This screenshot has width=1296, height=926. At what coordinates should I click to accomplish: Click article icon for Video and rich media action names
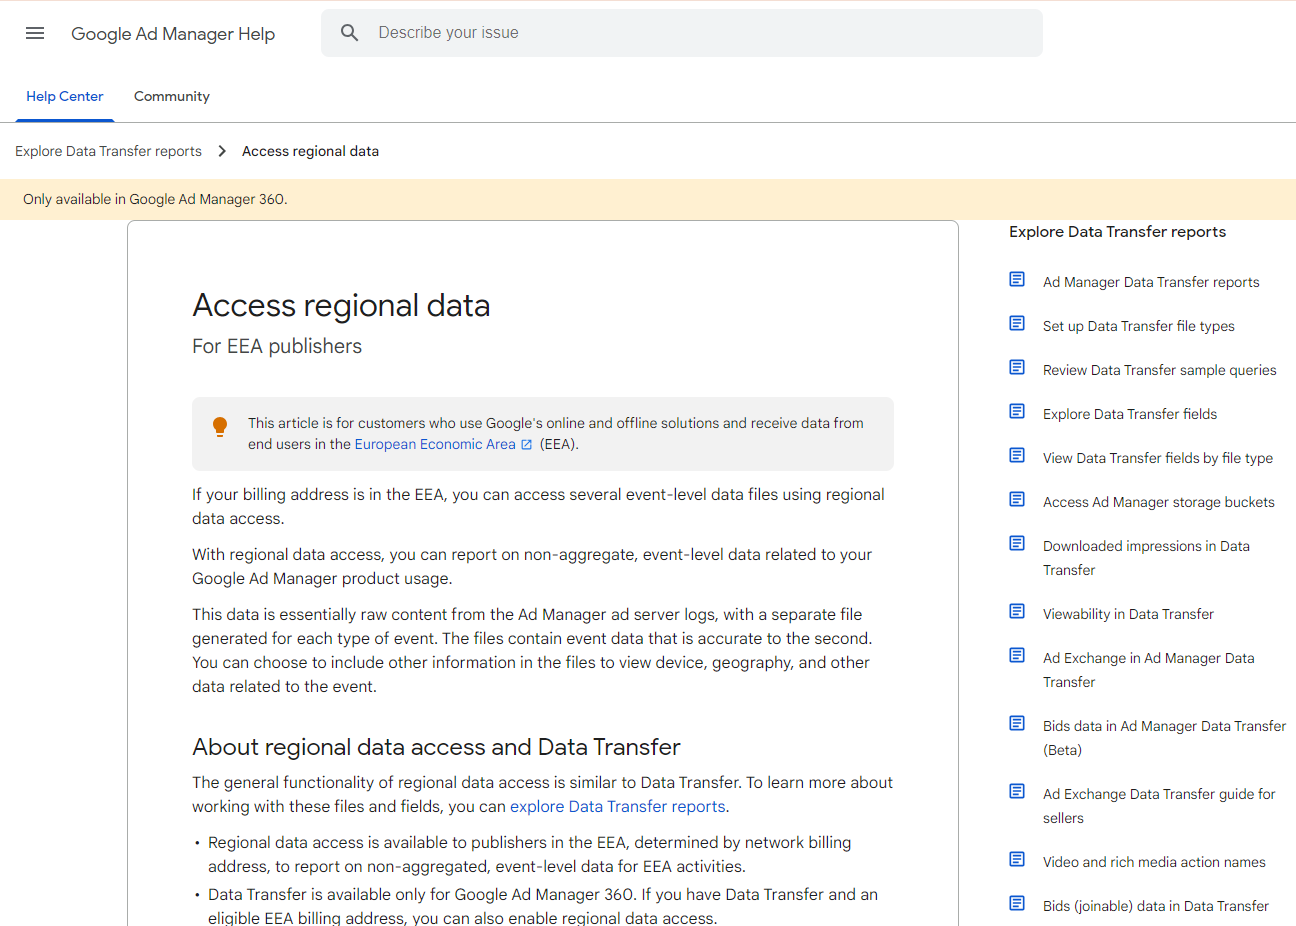click(1017, 859)
